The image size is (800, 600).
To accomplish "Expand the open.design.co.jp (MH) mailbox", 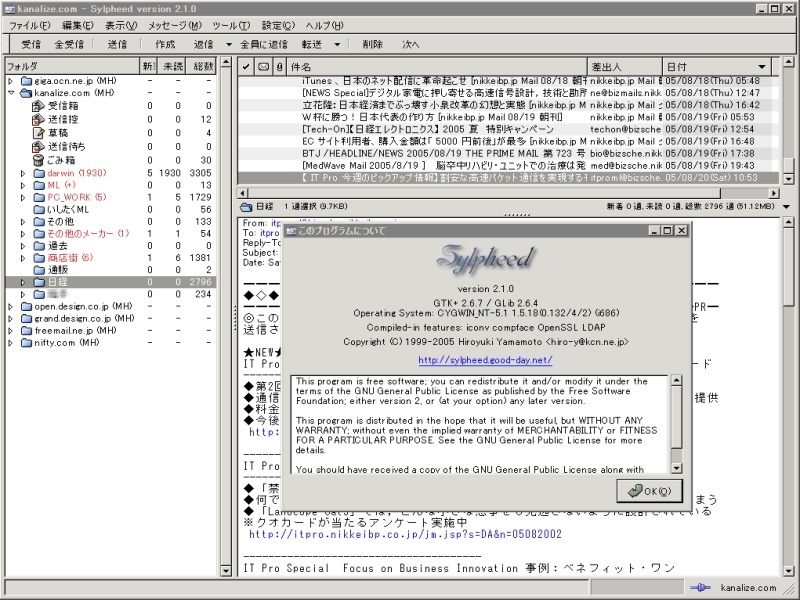I will click(x=11, y=307).
